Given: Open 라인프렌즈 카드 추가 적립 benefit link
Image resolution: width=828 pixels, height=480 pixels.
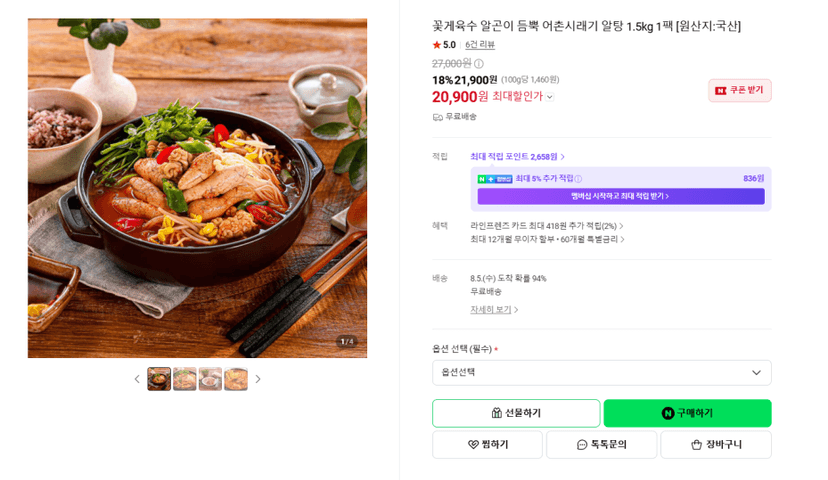Looking at the screenshot, I should click(547, 226).
